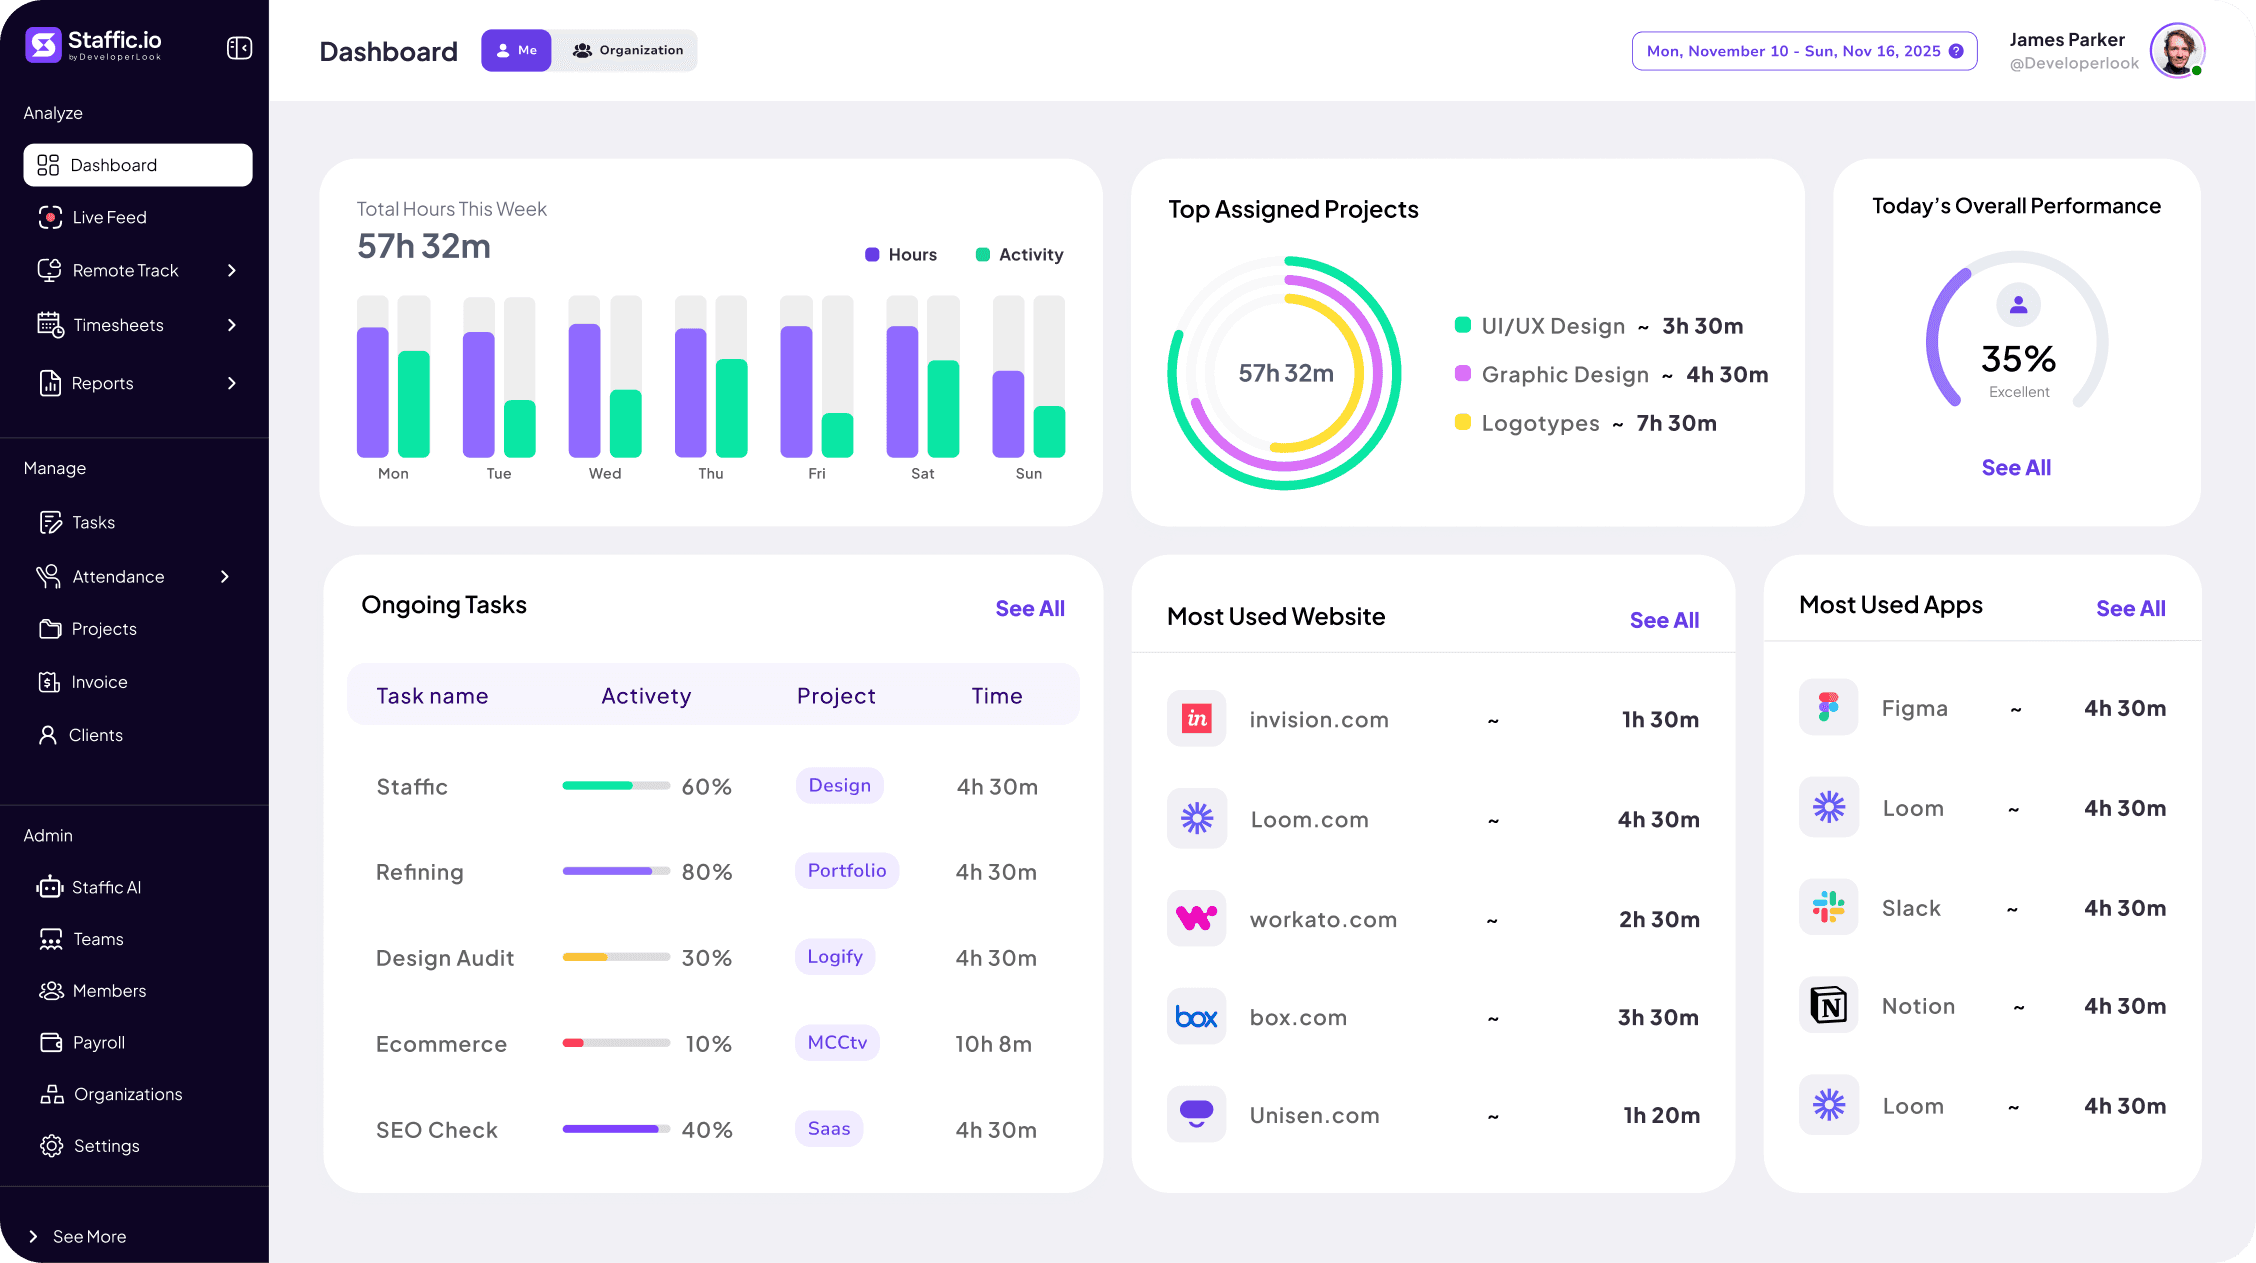
Task: Click See All under Today's Overall Performance
Action: [x=2016, y=467]
